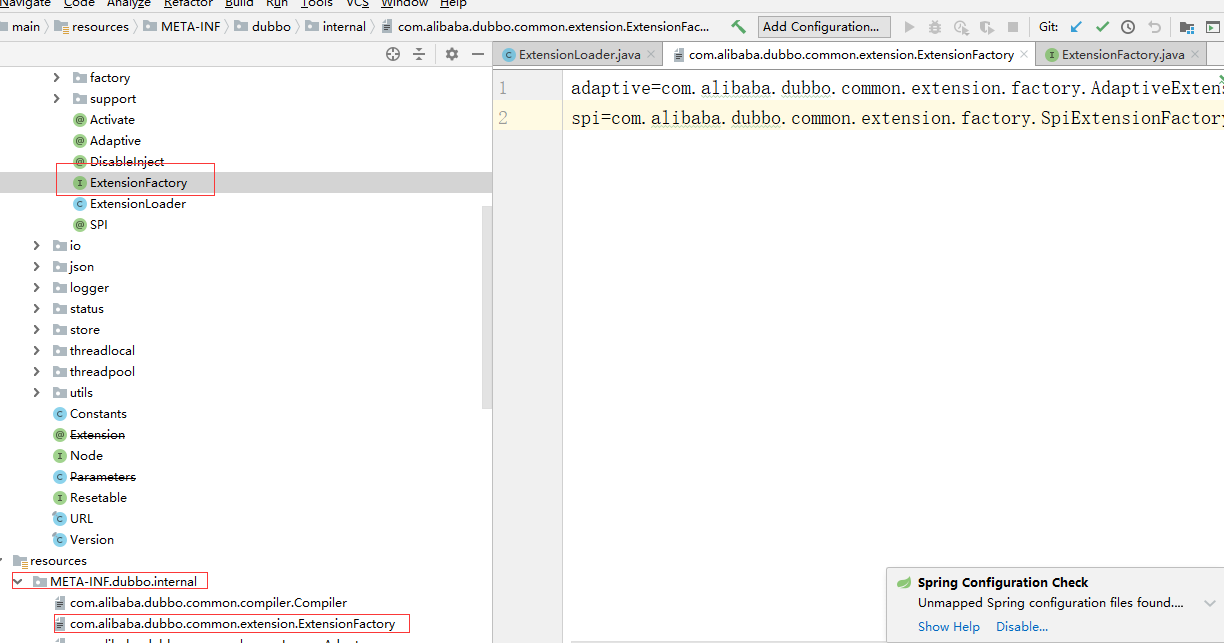Open the Window menu

404,4
